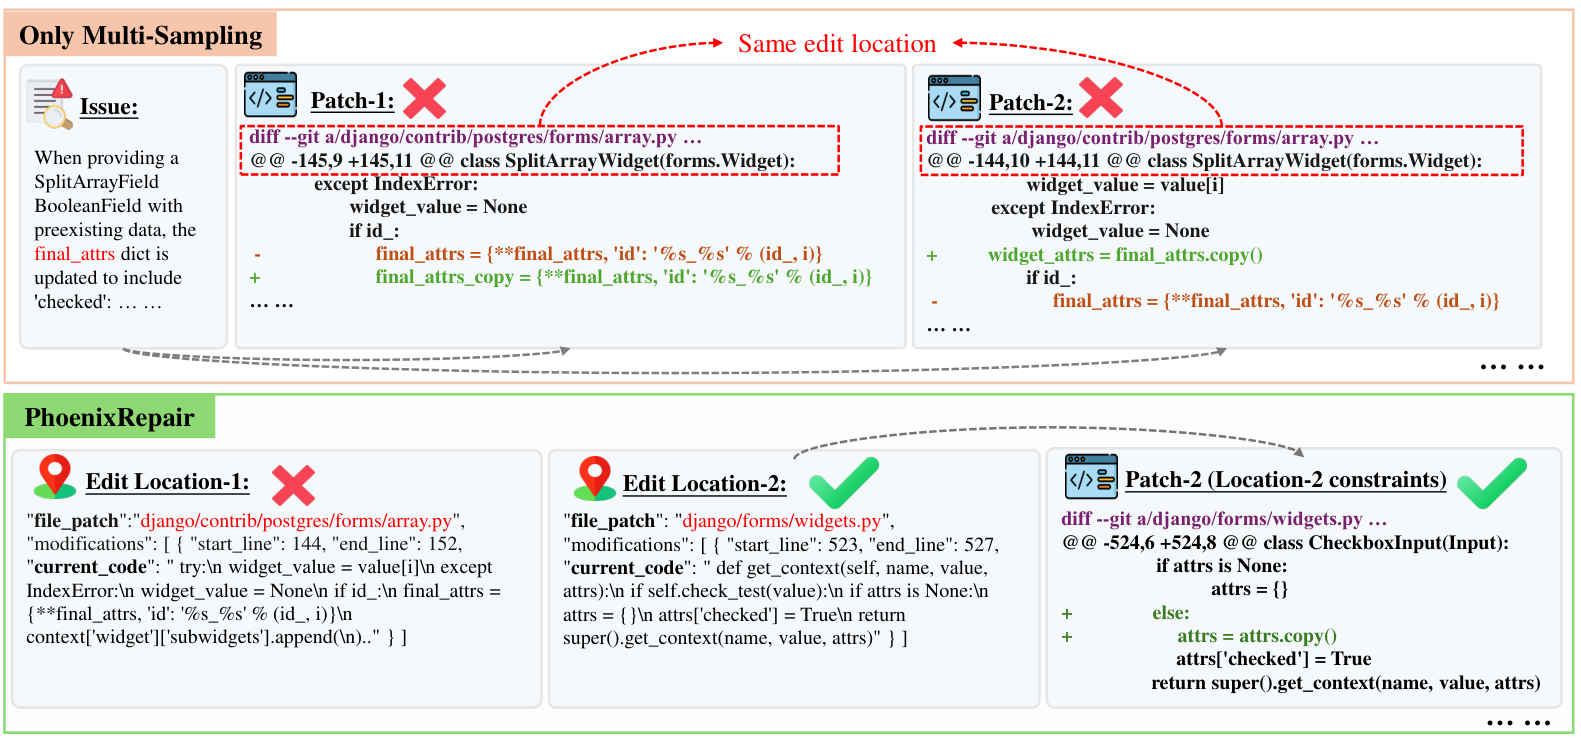The width and height of the screenshot is (1581, 740).
Task: Click the Issue: underlined heading
Action: pyautogui.click(x=109, y=107)
